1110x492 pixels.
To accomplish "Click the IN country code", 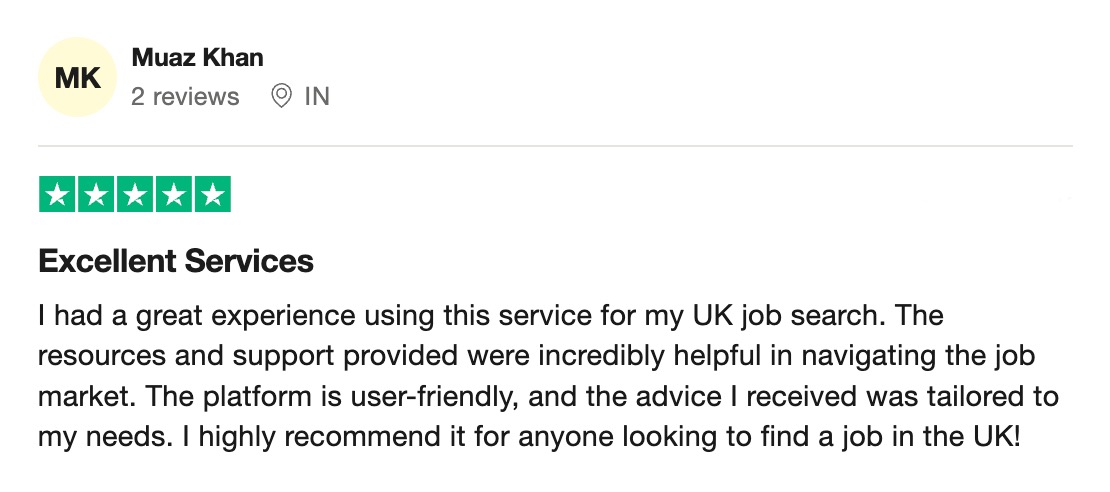I will (317, 96).
